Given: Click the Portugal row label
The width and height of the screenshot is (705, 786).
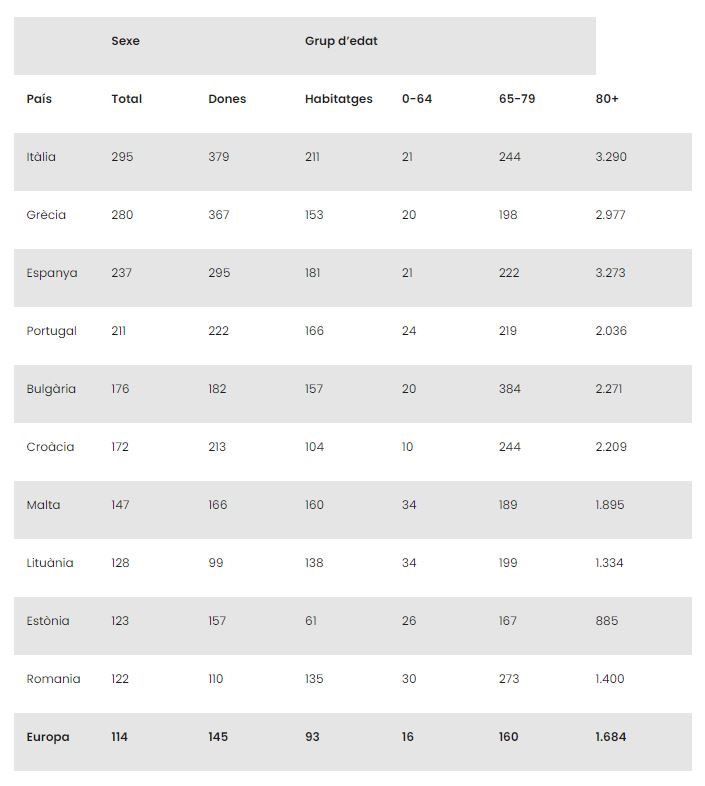Looking at the screenshot, I should pyautogui.click(x=52, y=331).
